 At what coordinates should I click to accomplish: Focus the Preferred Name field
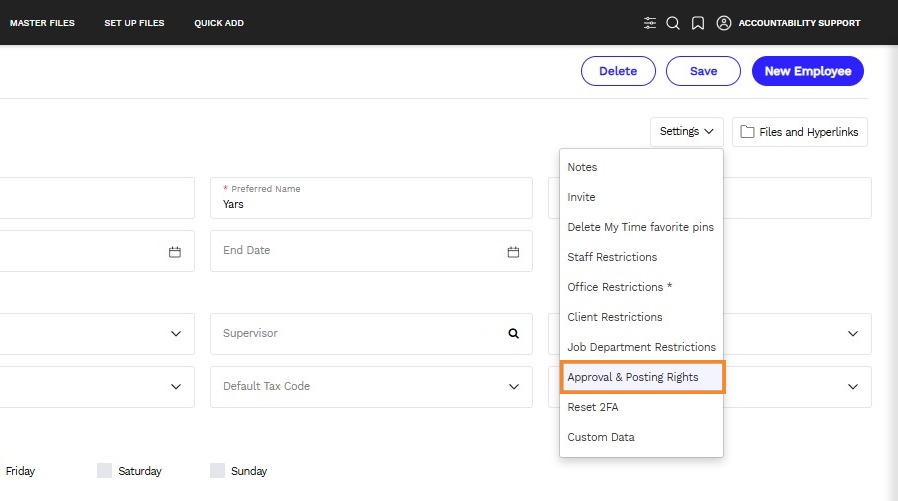pos(371,198)
